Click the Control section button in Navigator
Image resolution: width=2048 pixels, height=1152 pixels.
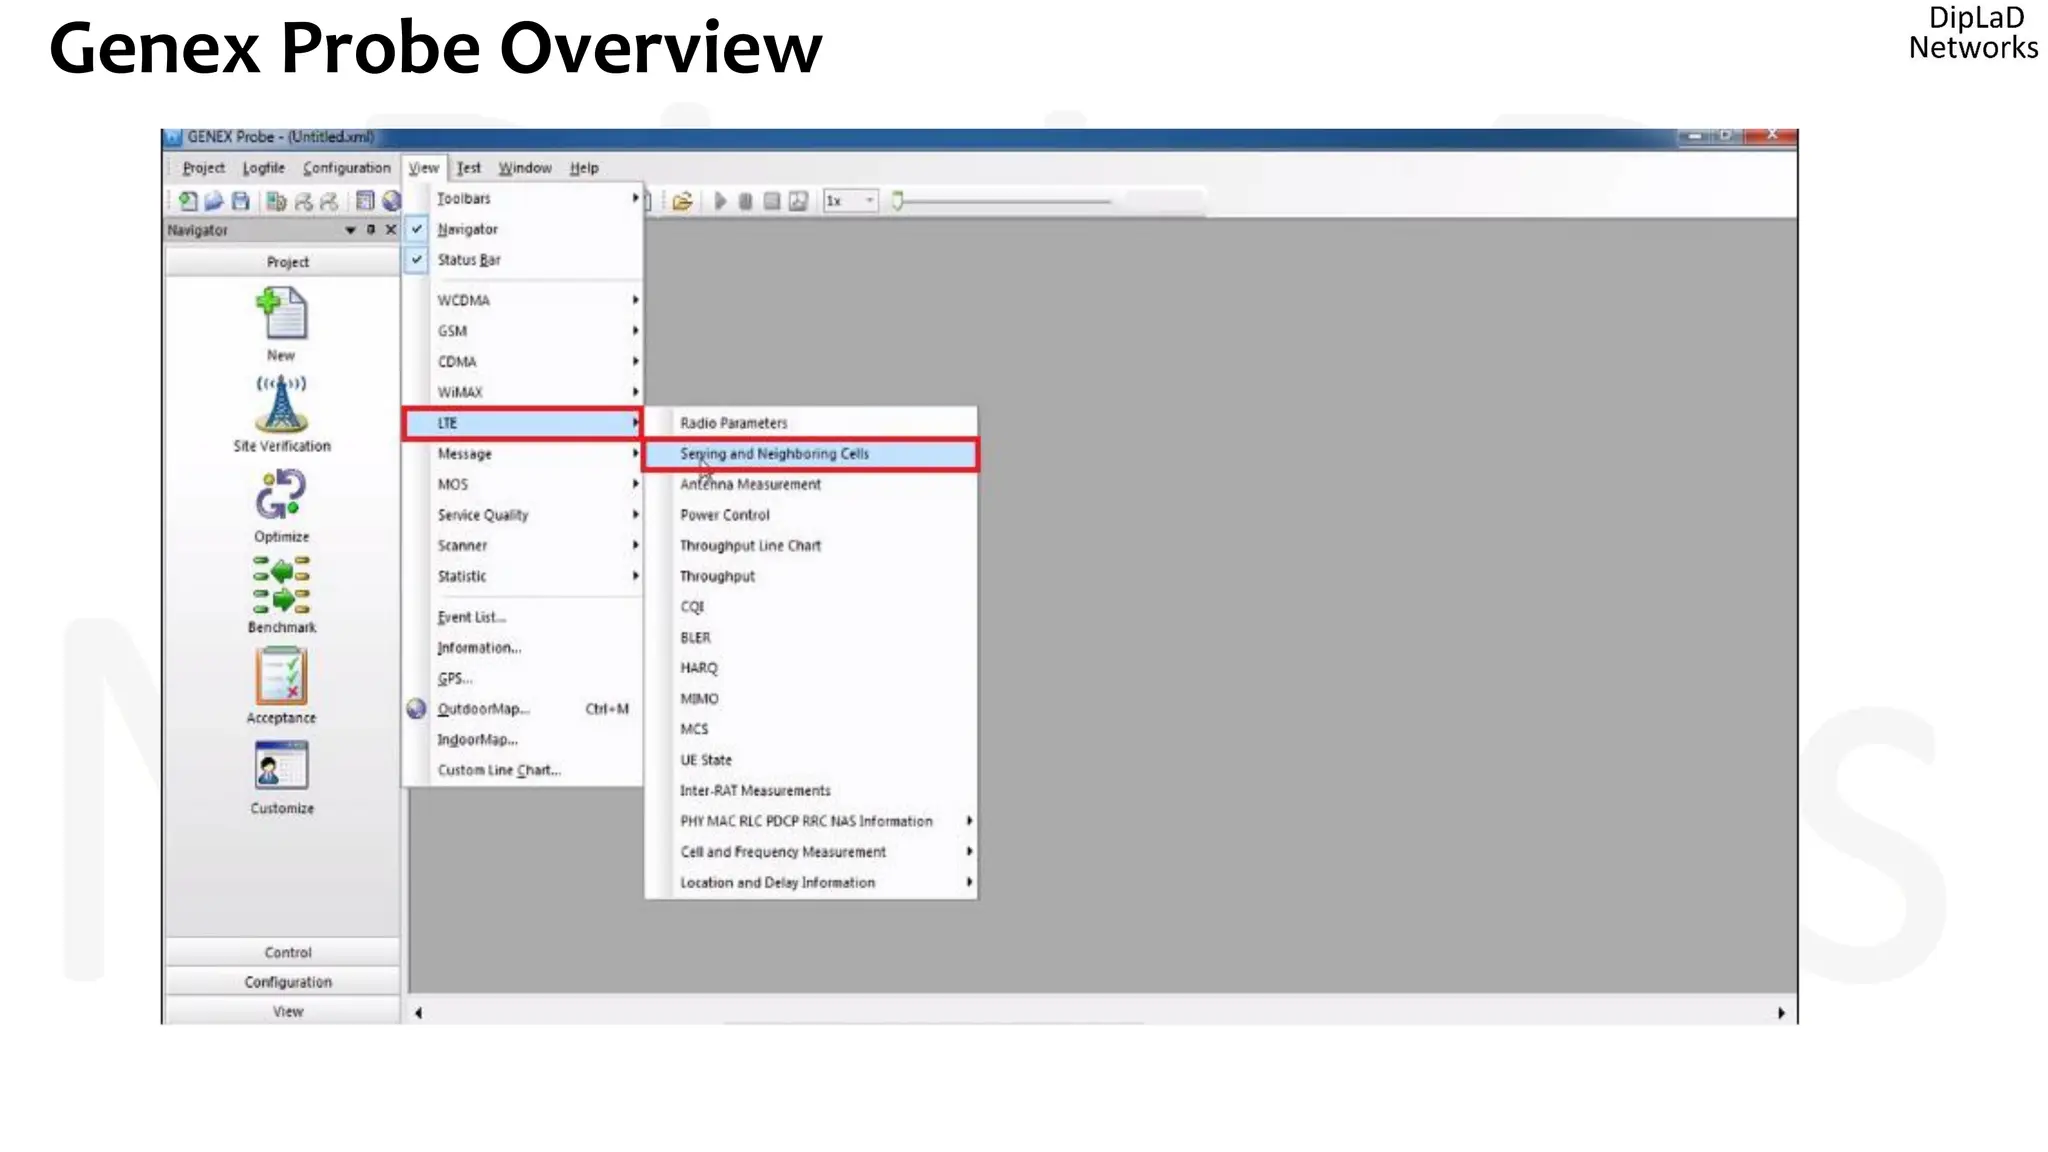click(287, 952)
